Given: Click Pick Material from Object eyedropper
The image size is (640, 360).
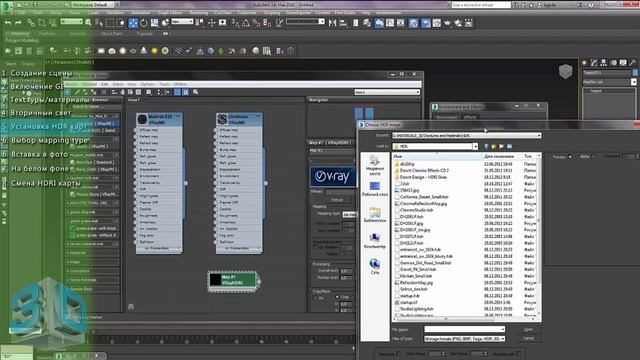Looking at the screenshot, I should click(77, 92).
